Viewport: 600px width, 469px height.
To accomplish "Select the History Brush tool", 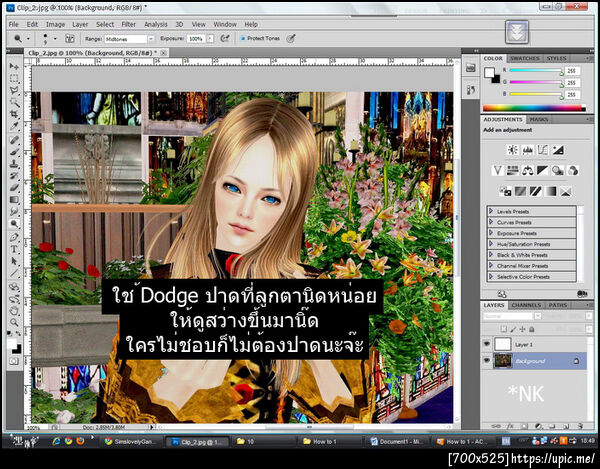I will [14, 176].
